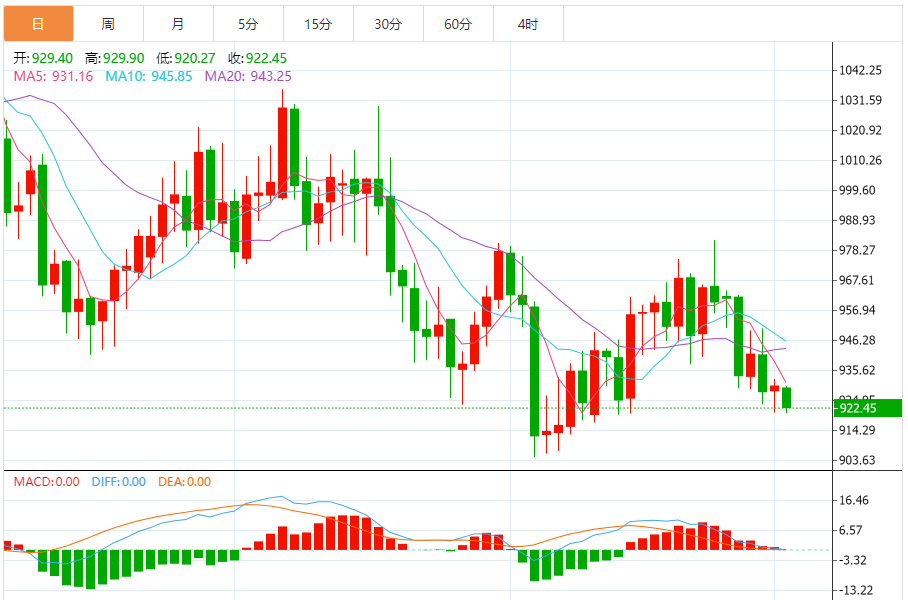Screen dimensions: 908x600
Task: Click the MA5: 931.16 indicator label
Action: (x=53, y=76)
